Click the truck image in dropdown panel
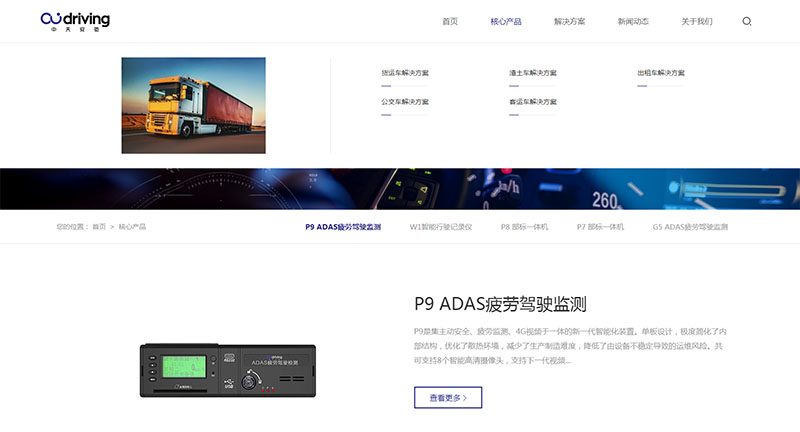This screenshot has height=432, width=800. 193,105
